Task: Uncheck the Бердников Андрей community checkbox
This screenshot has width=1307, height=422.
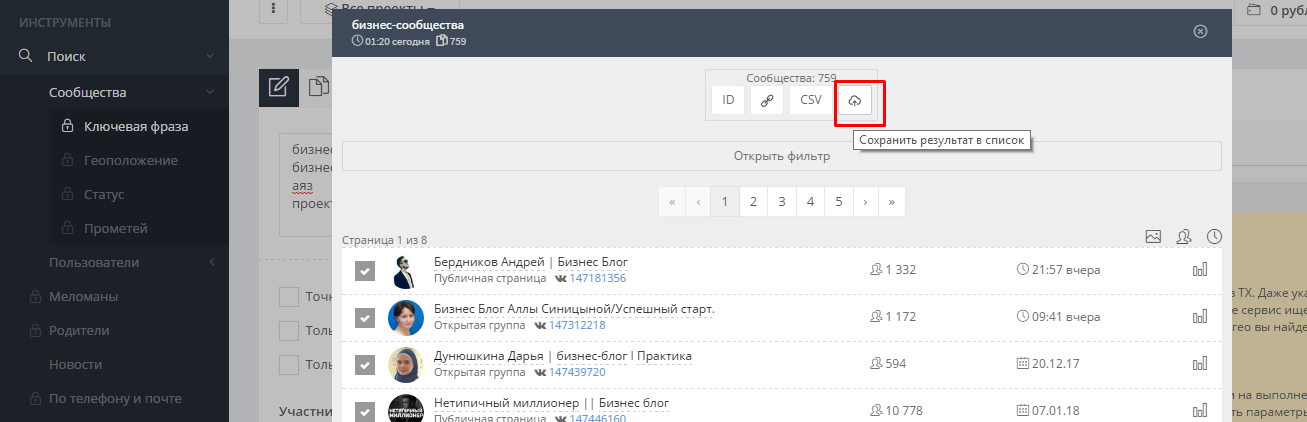Action: (x=365, y=271)
